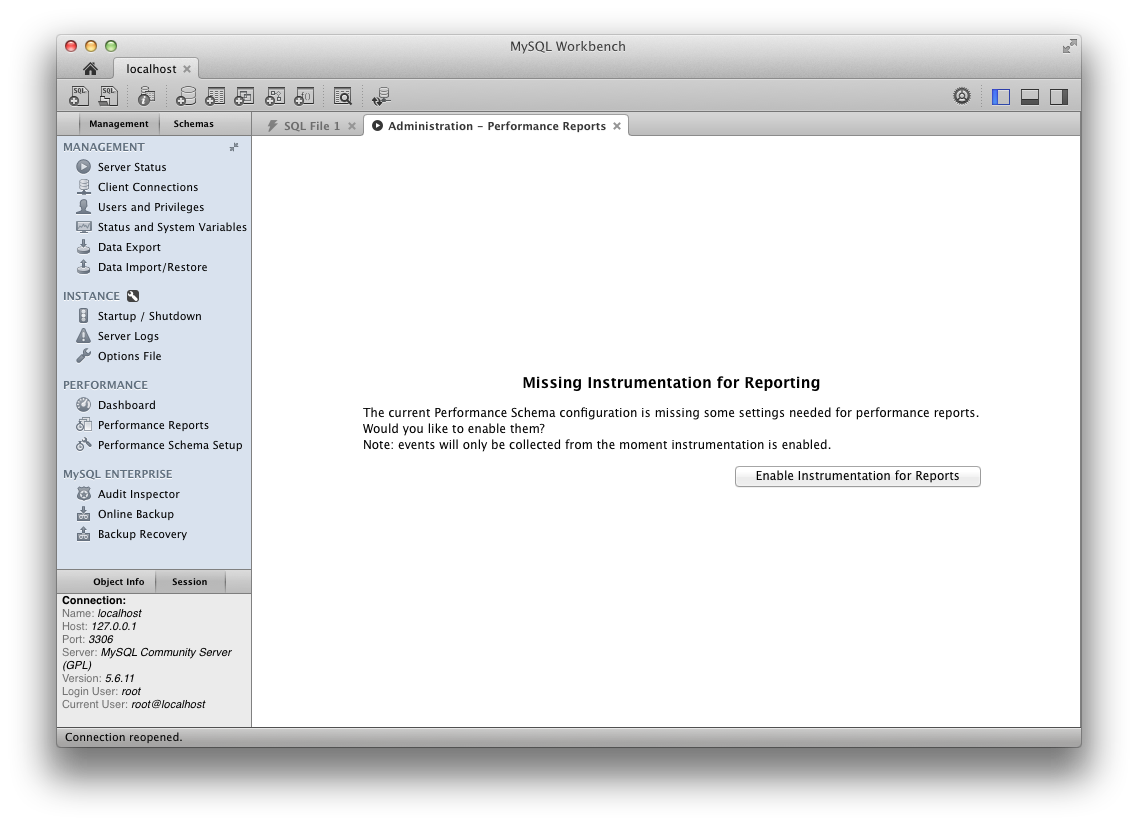Open the search table data tool
The image size is (1138, 826).
click(x=342, y=95)
